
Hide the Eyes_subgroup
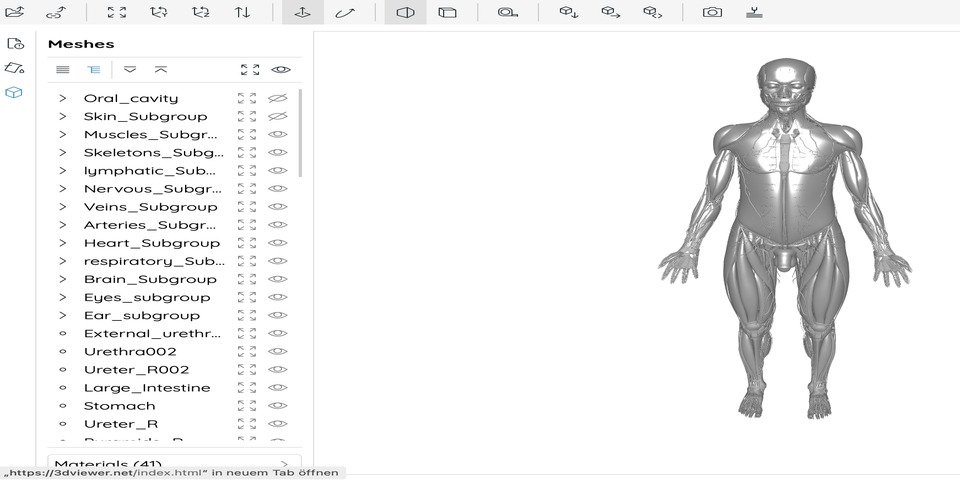tap(278, 297)
